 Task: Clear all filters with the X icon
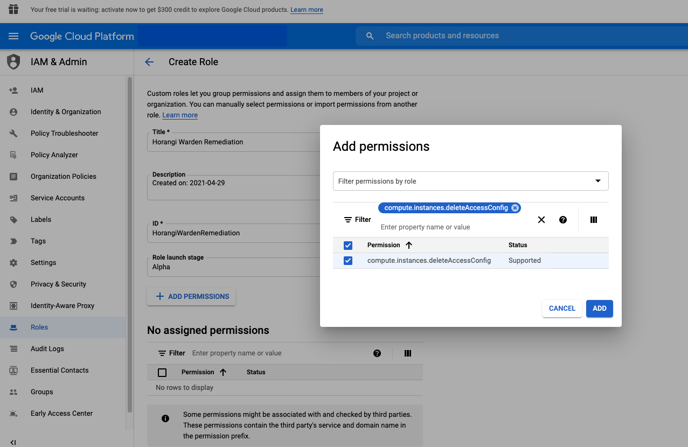541,219
